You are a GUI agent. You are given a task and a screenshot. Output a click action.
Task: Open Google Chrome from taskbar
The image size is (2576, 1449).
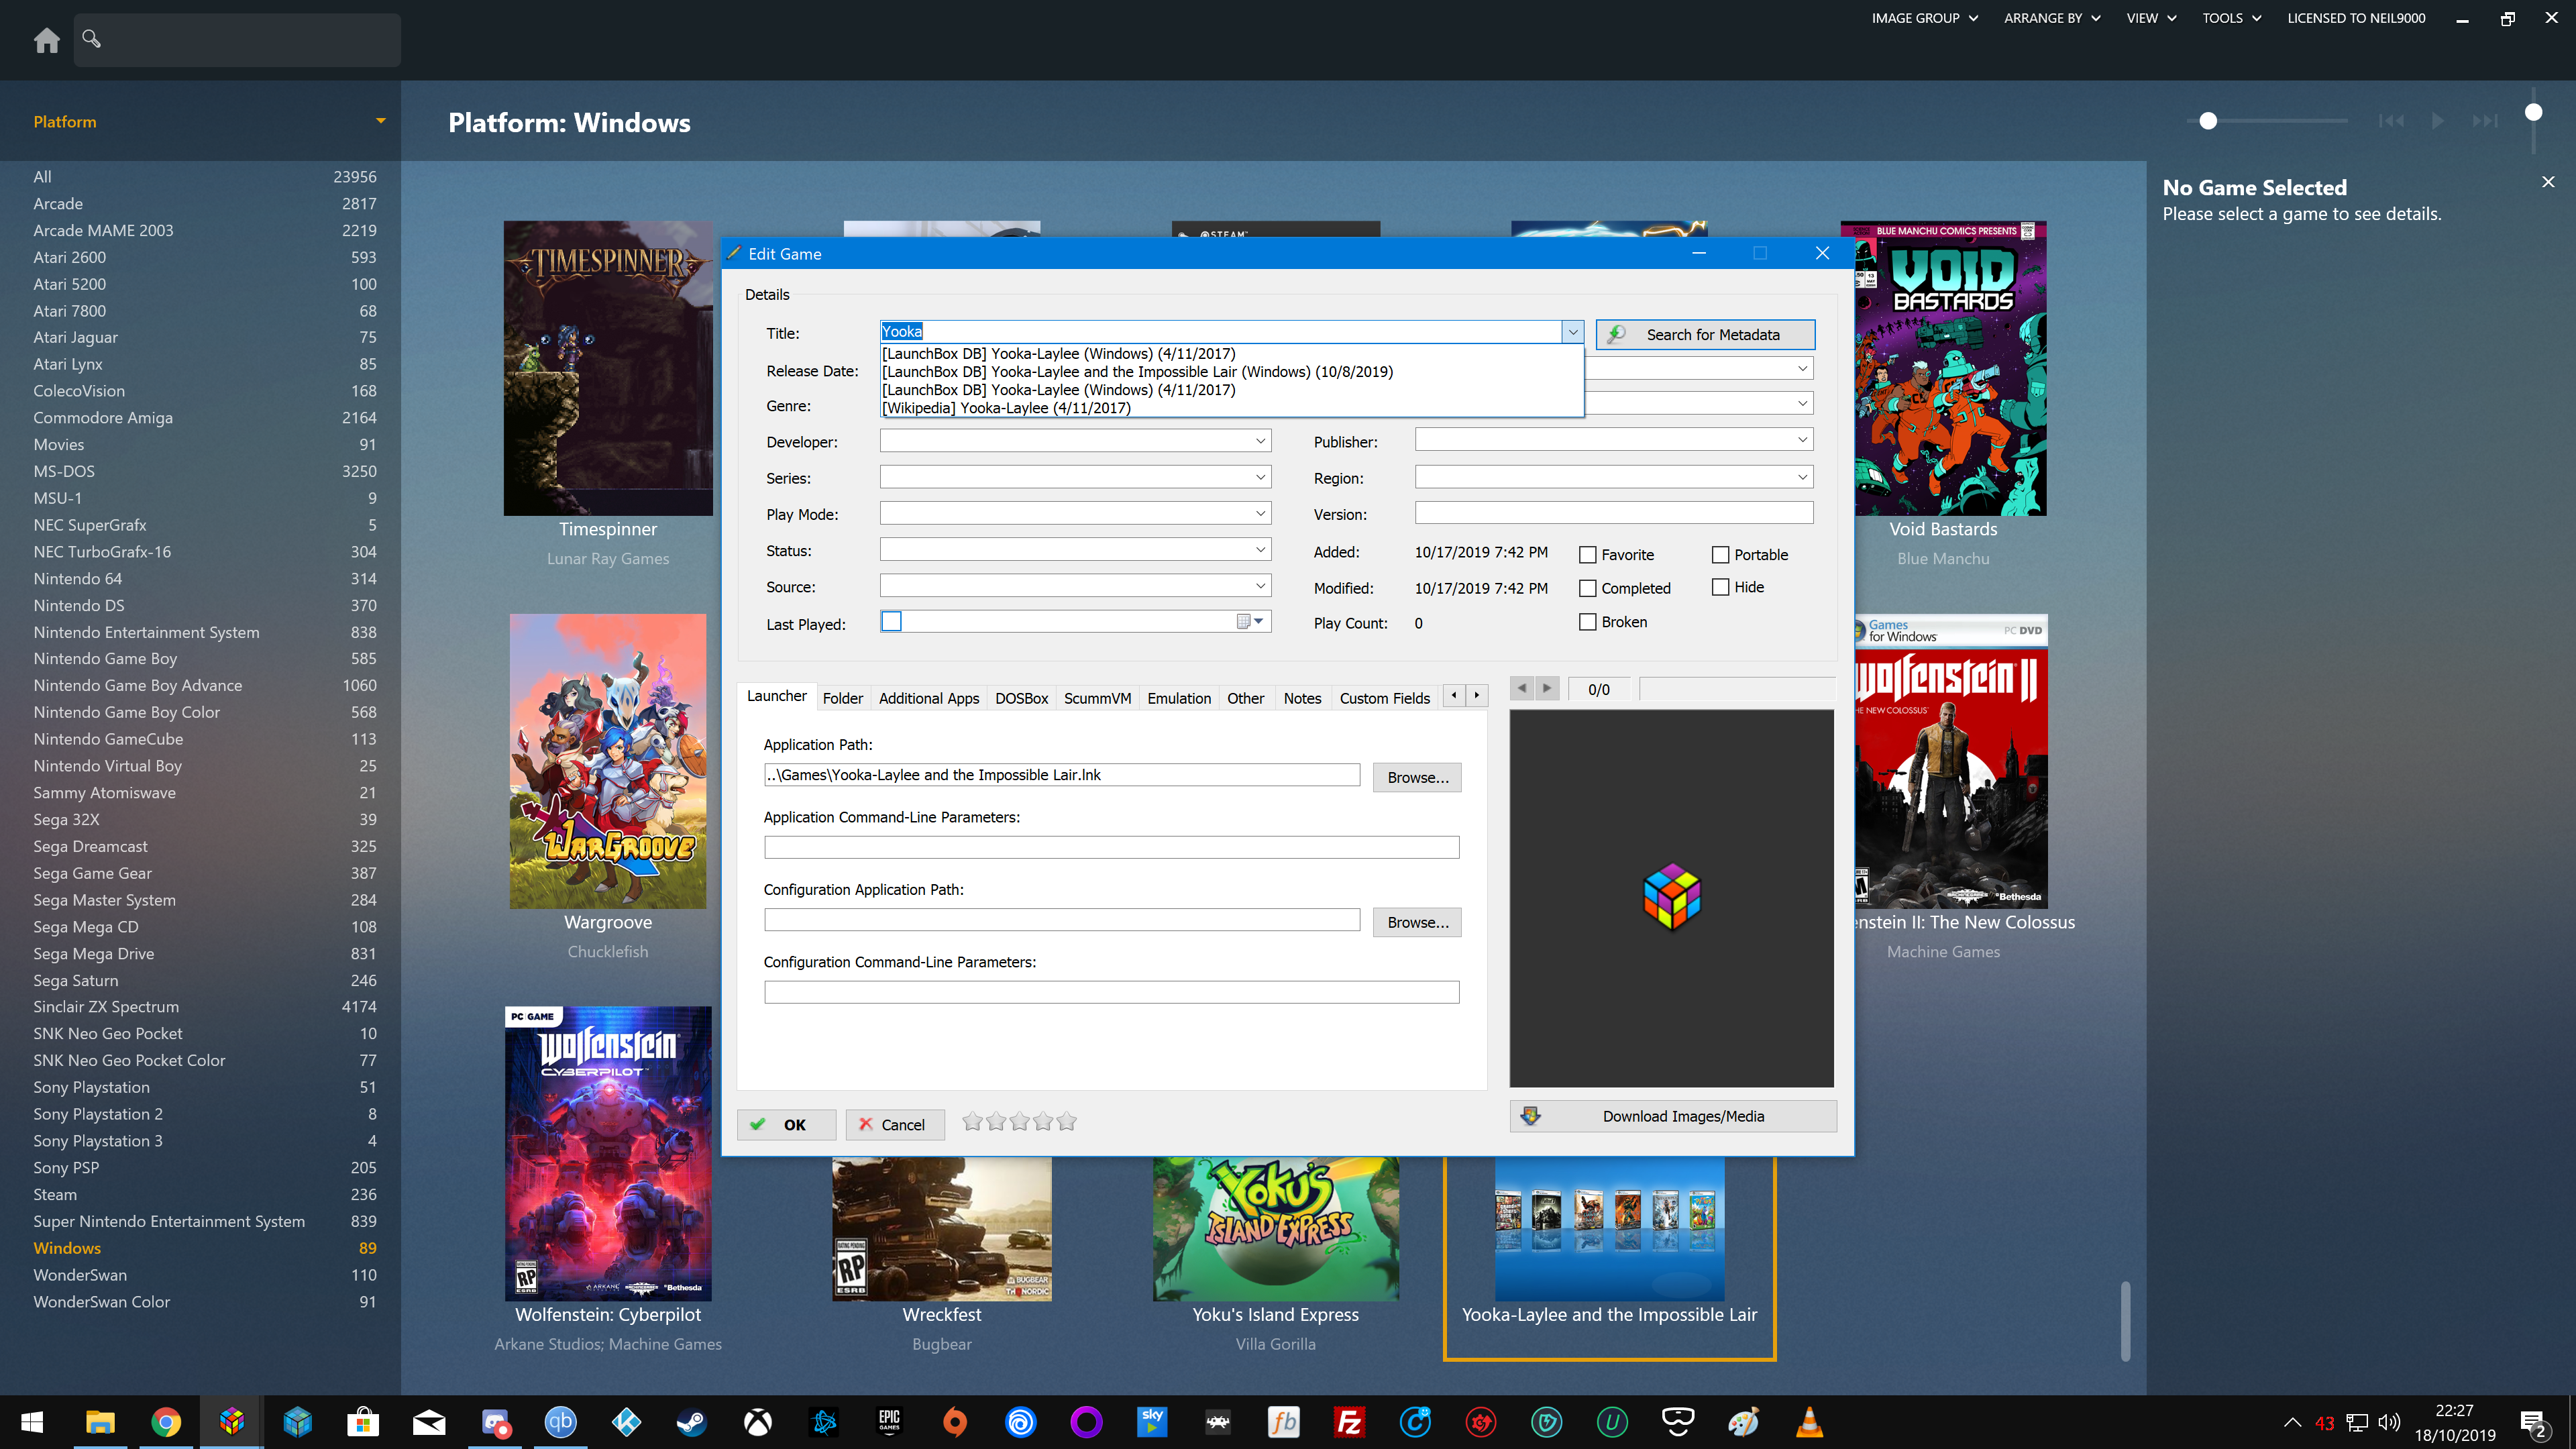coord(166,1421)
